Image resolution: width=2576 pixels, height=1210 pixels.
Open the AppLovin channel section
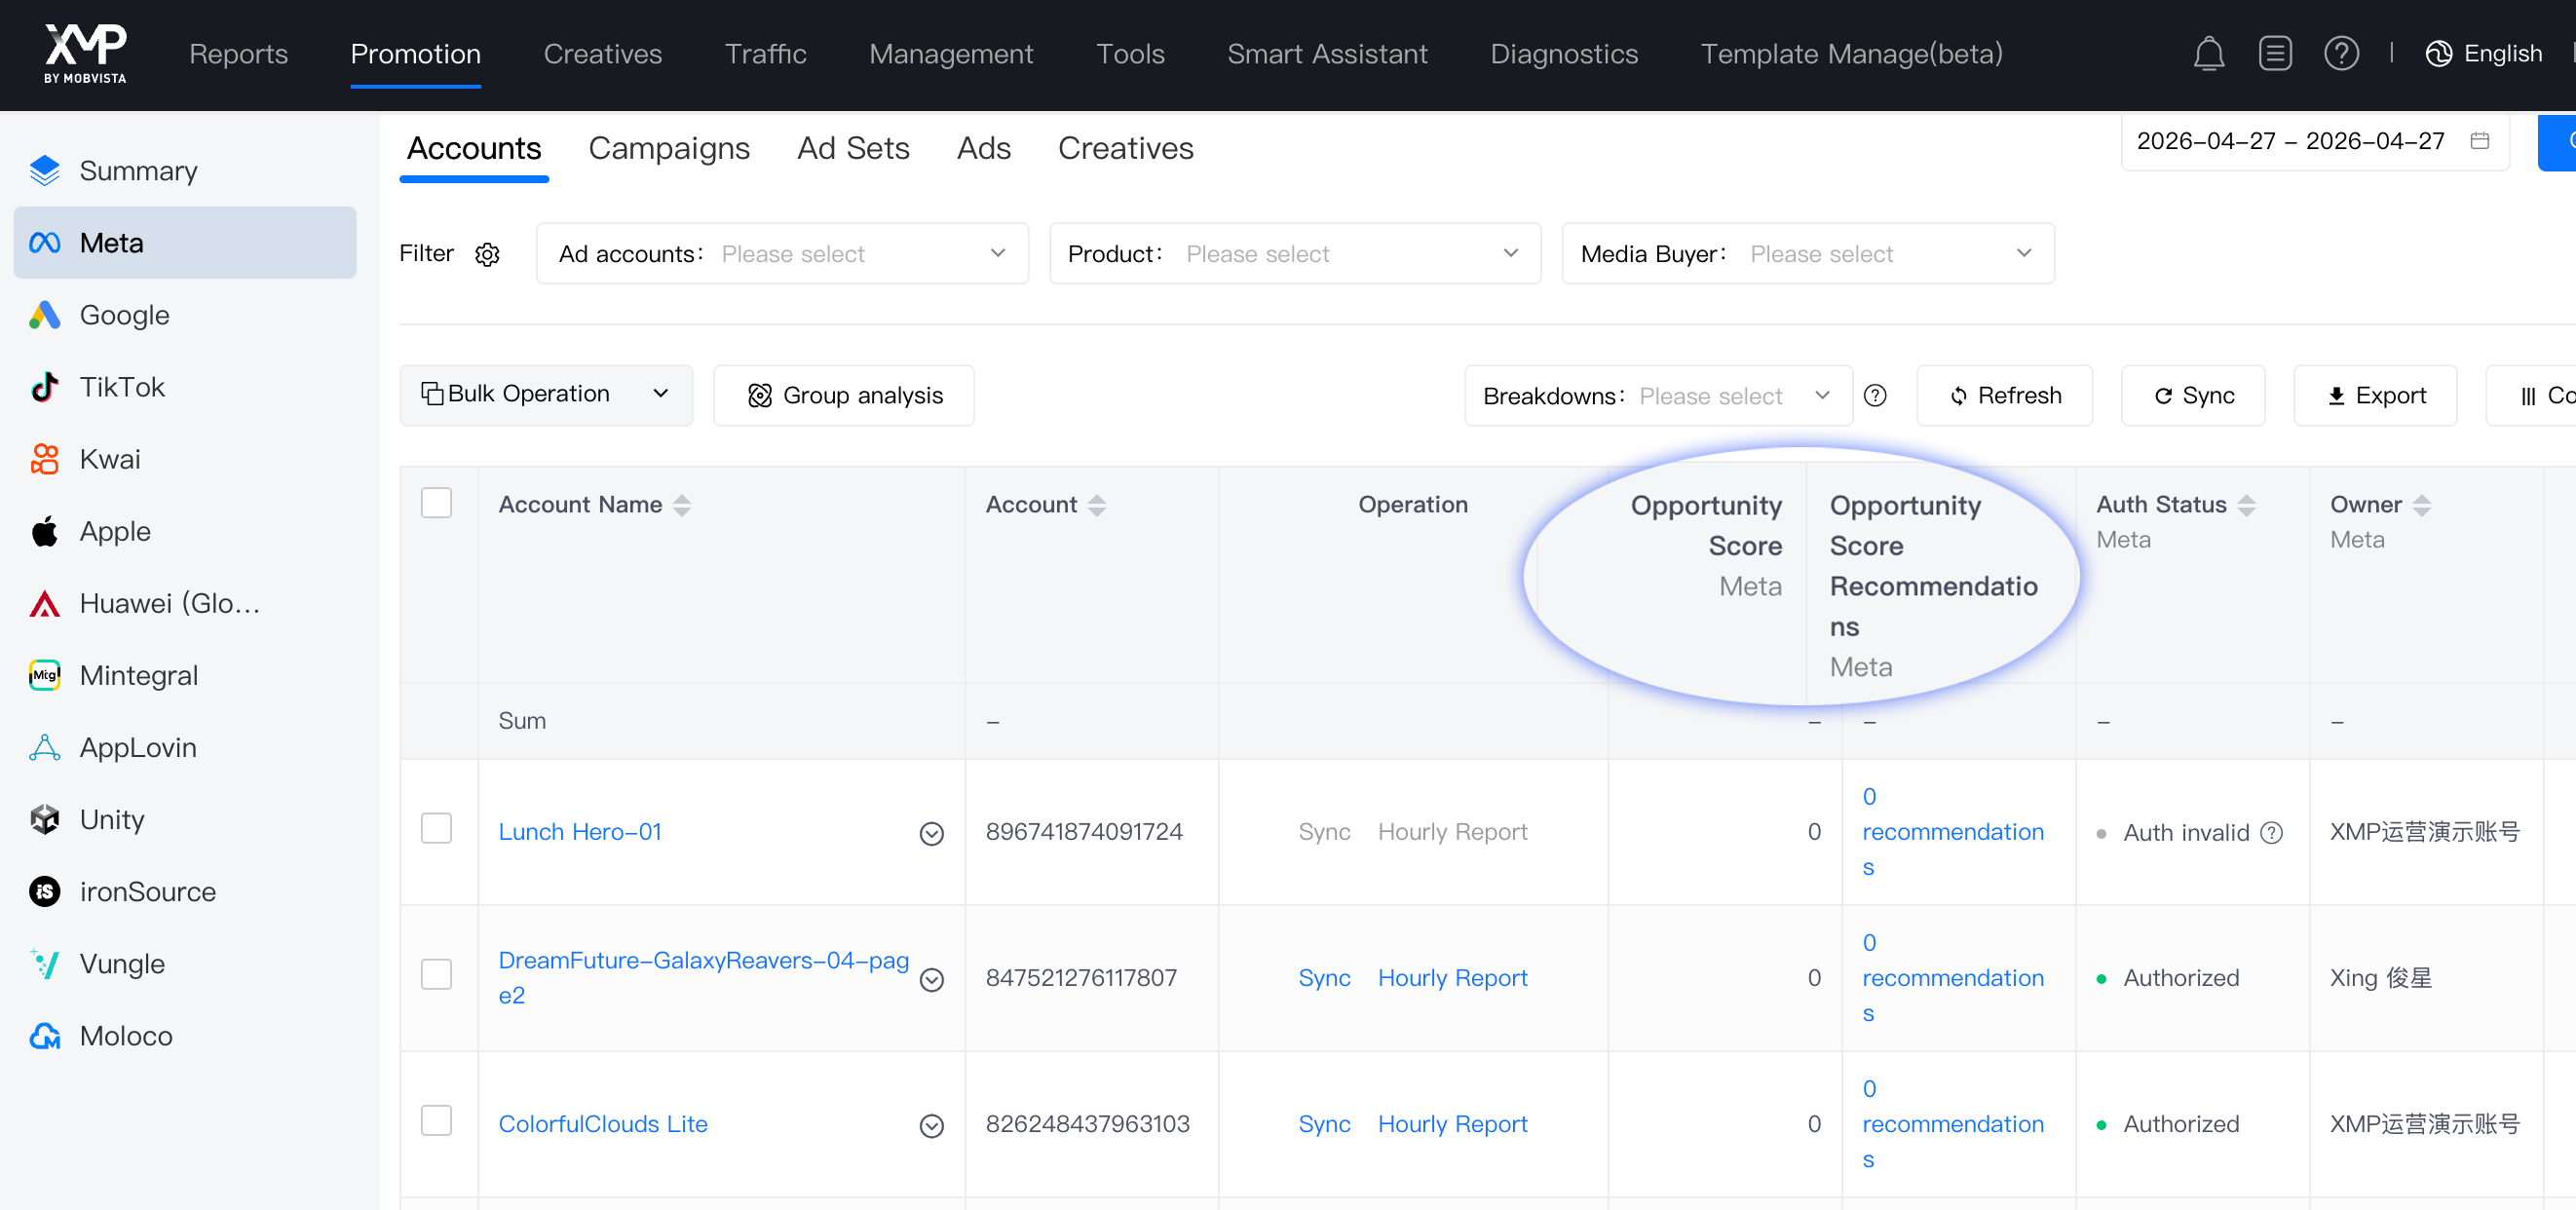(x=137, y=747)
